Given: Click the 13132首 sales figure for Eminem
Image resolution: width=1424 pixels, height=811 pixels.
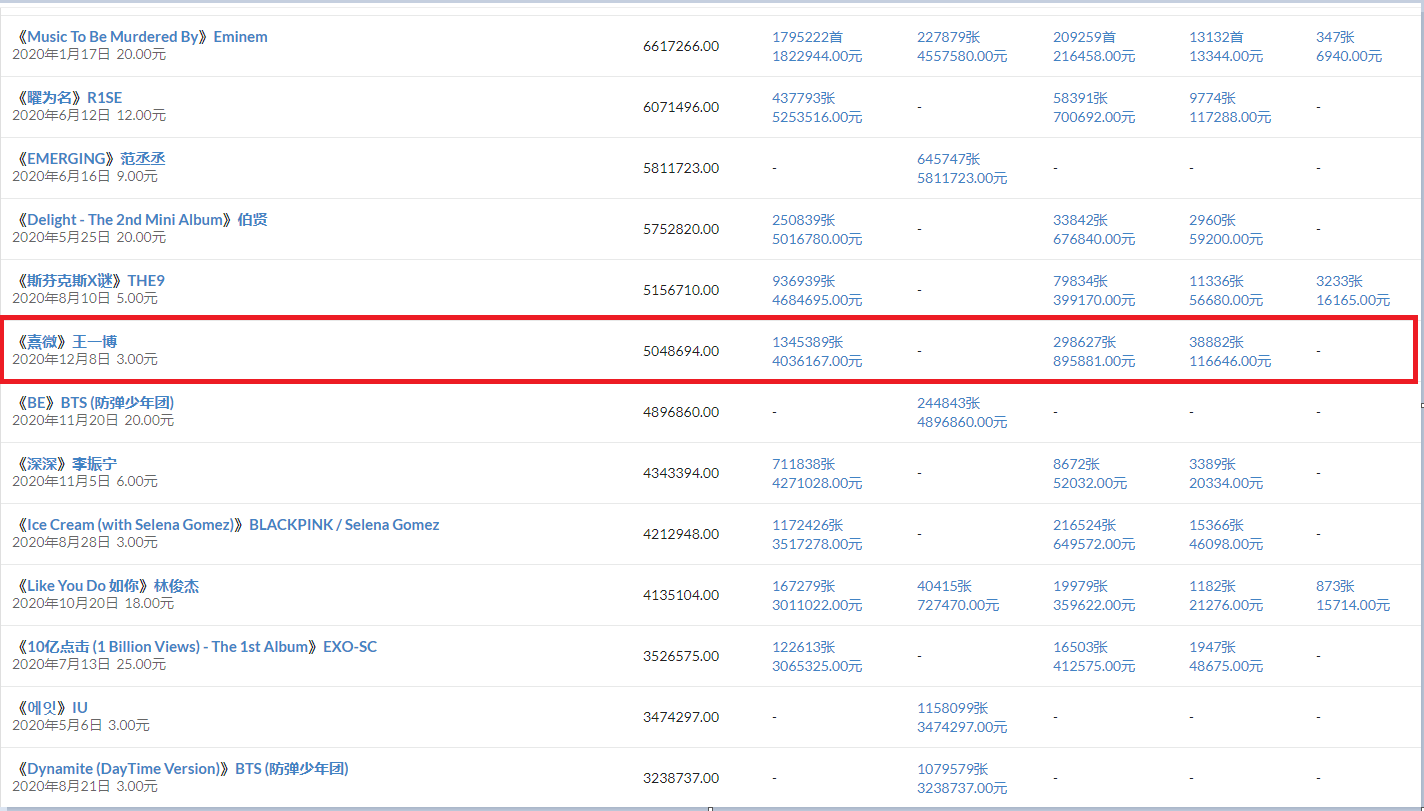Looking at the screenshot, I should click(1217, 37).
